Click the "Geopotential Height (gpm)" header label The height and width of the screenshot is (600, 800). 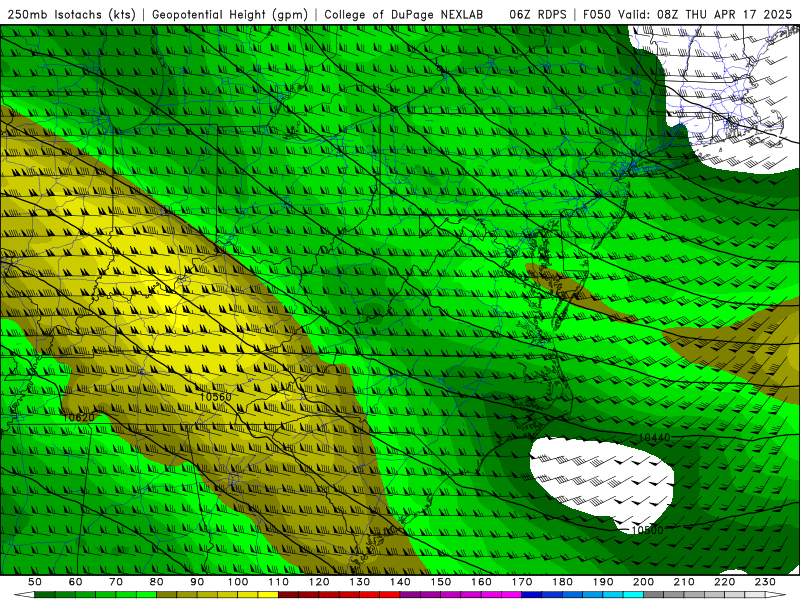point(230,14)
